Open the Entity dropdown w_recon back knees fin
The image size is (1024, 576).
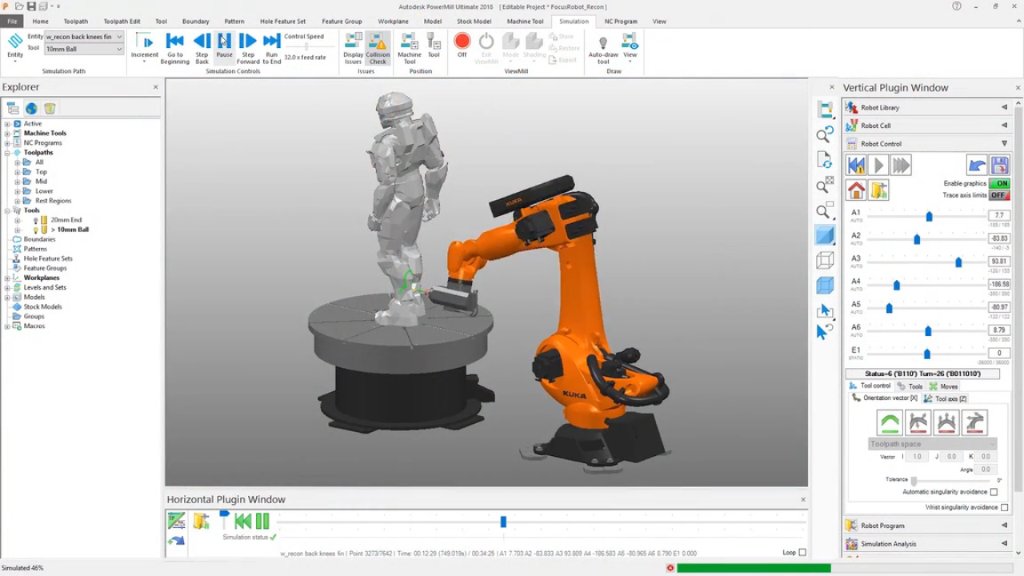pyautogui.click(x=83, y=37)
